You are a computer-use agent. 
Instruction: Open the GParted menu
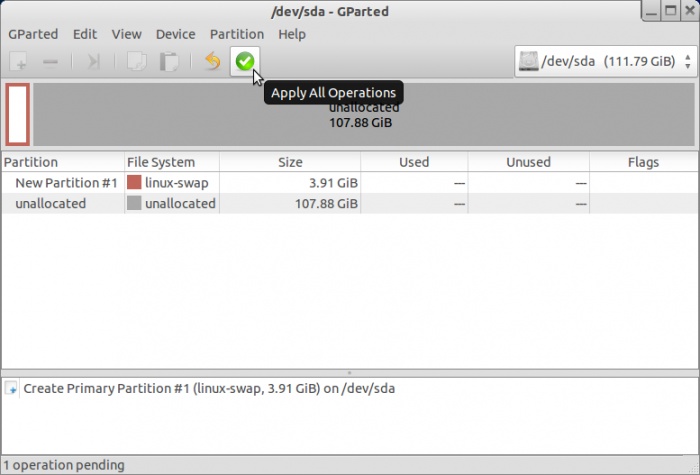point(33,34)
